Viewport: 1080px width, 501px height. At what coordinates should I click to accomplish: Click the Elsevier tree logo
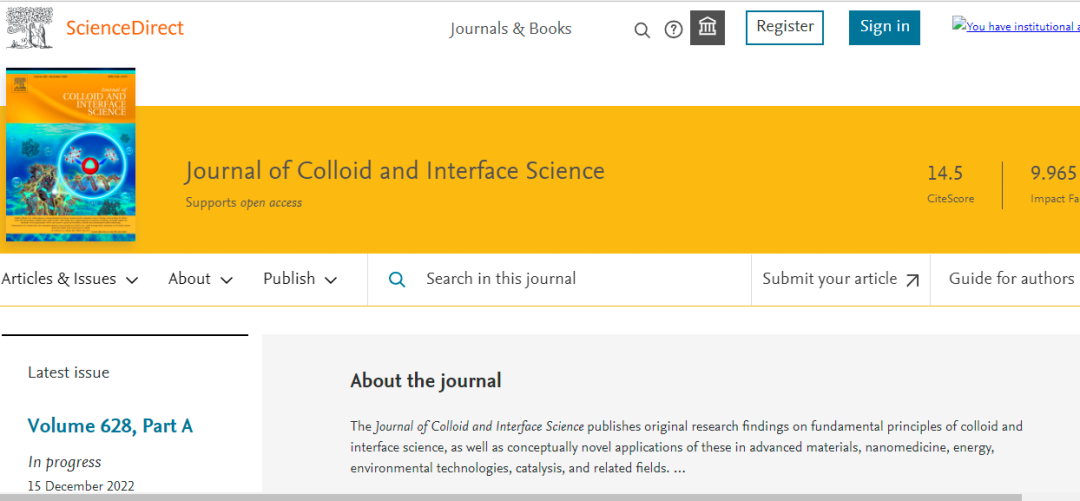(x=29, y=28)
